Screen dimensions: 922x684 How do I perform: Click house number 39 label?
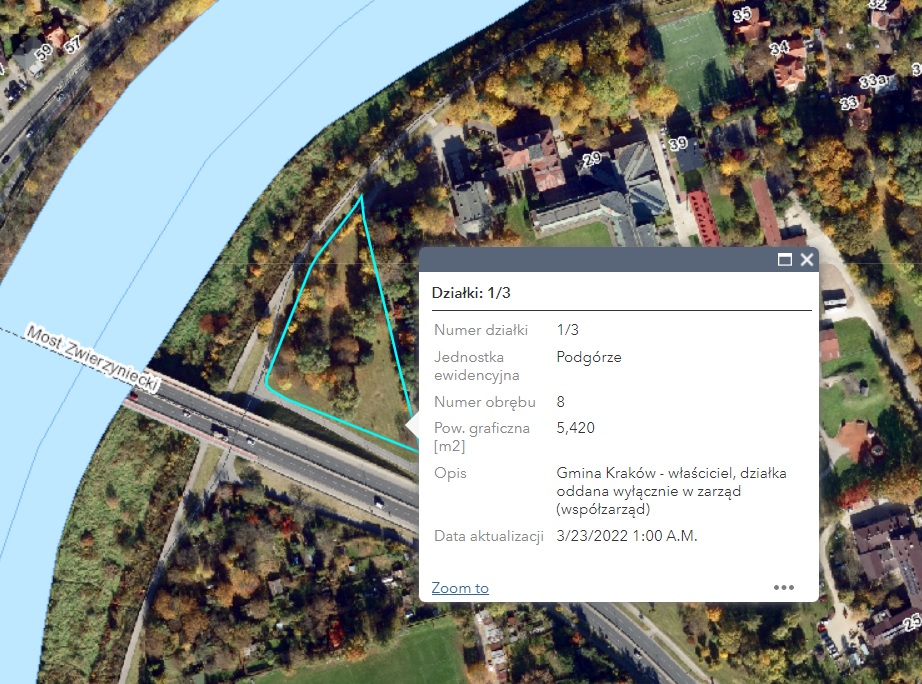679,144
